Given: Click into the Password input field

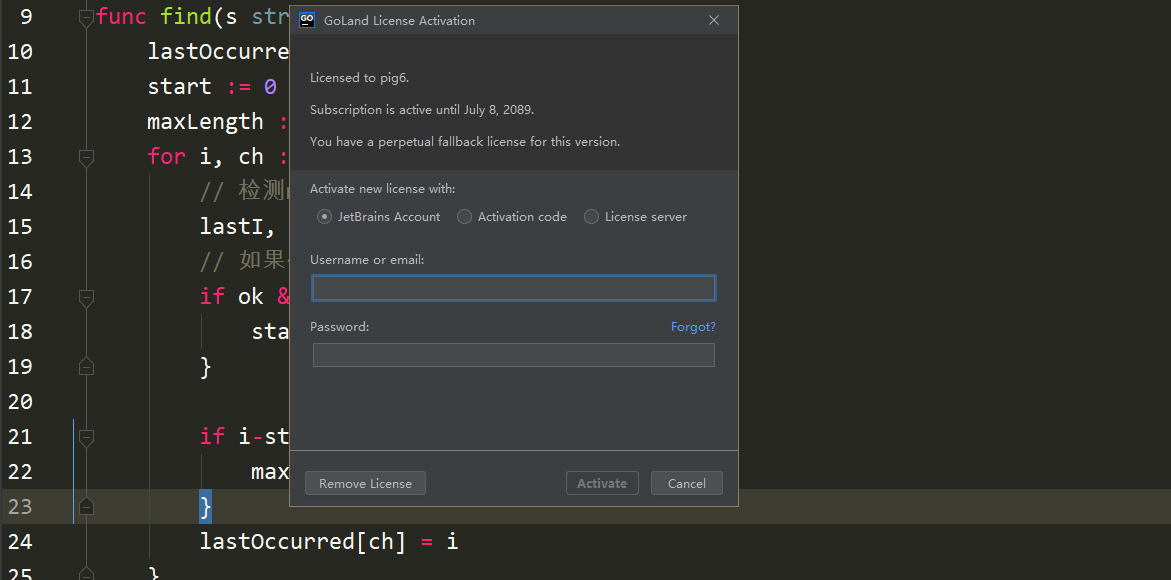Looking at the screenshot, I should coord(514,355).
